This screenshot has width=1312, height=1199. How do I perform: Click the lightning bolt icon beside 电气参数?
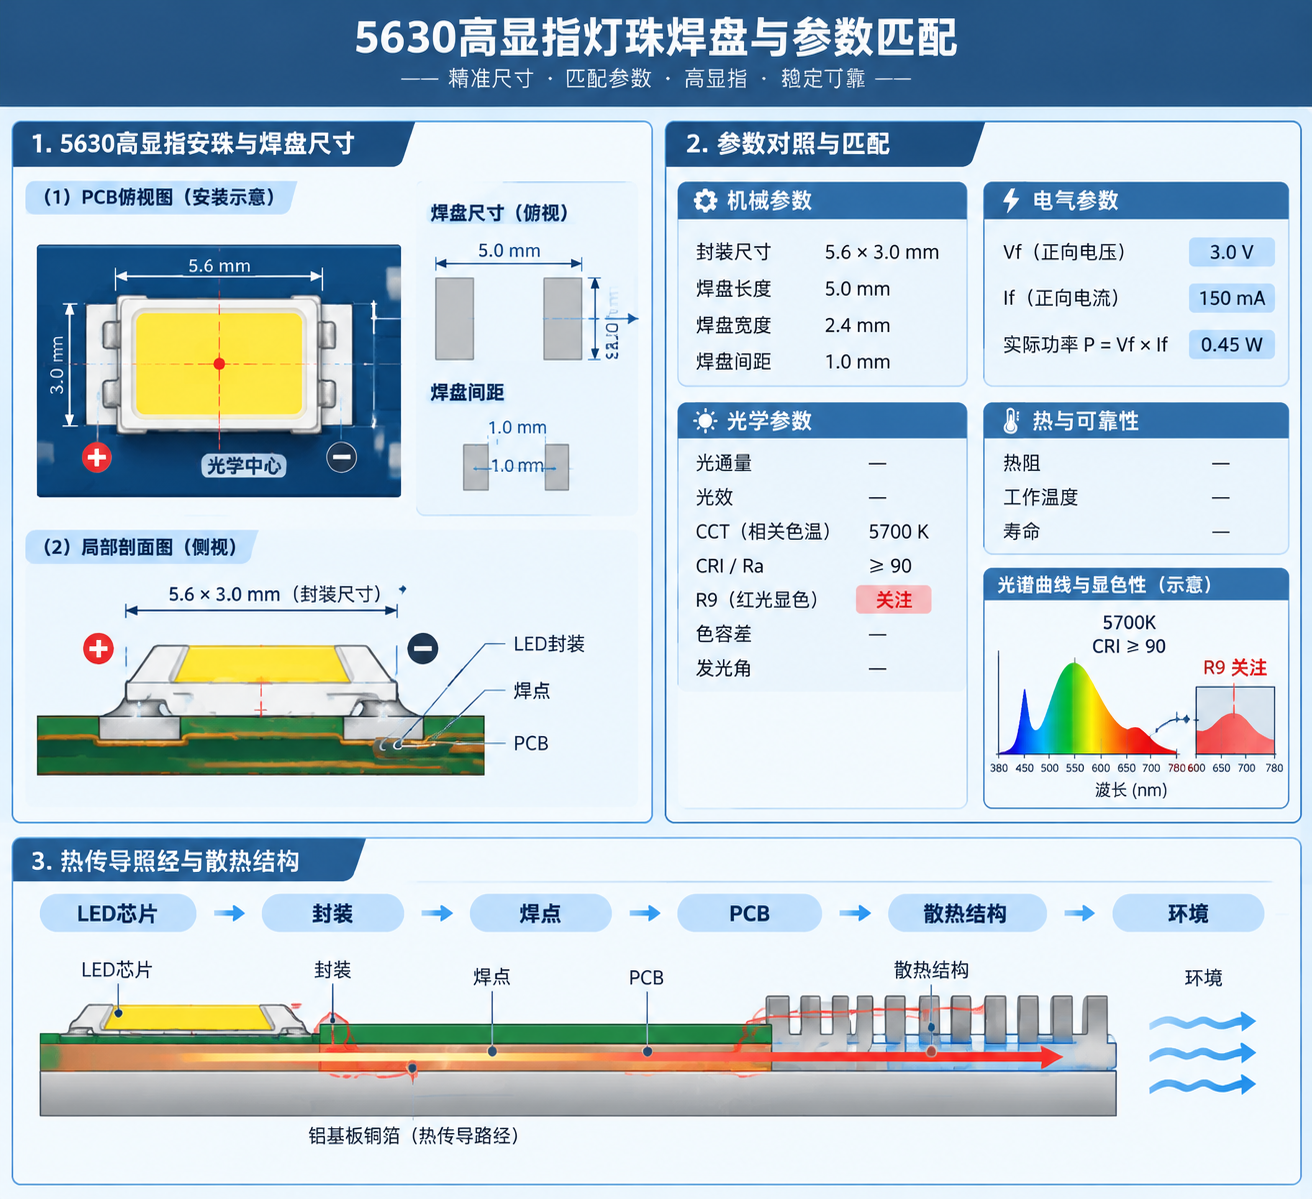[x=1011, y=200]
